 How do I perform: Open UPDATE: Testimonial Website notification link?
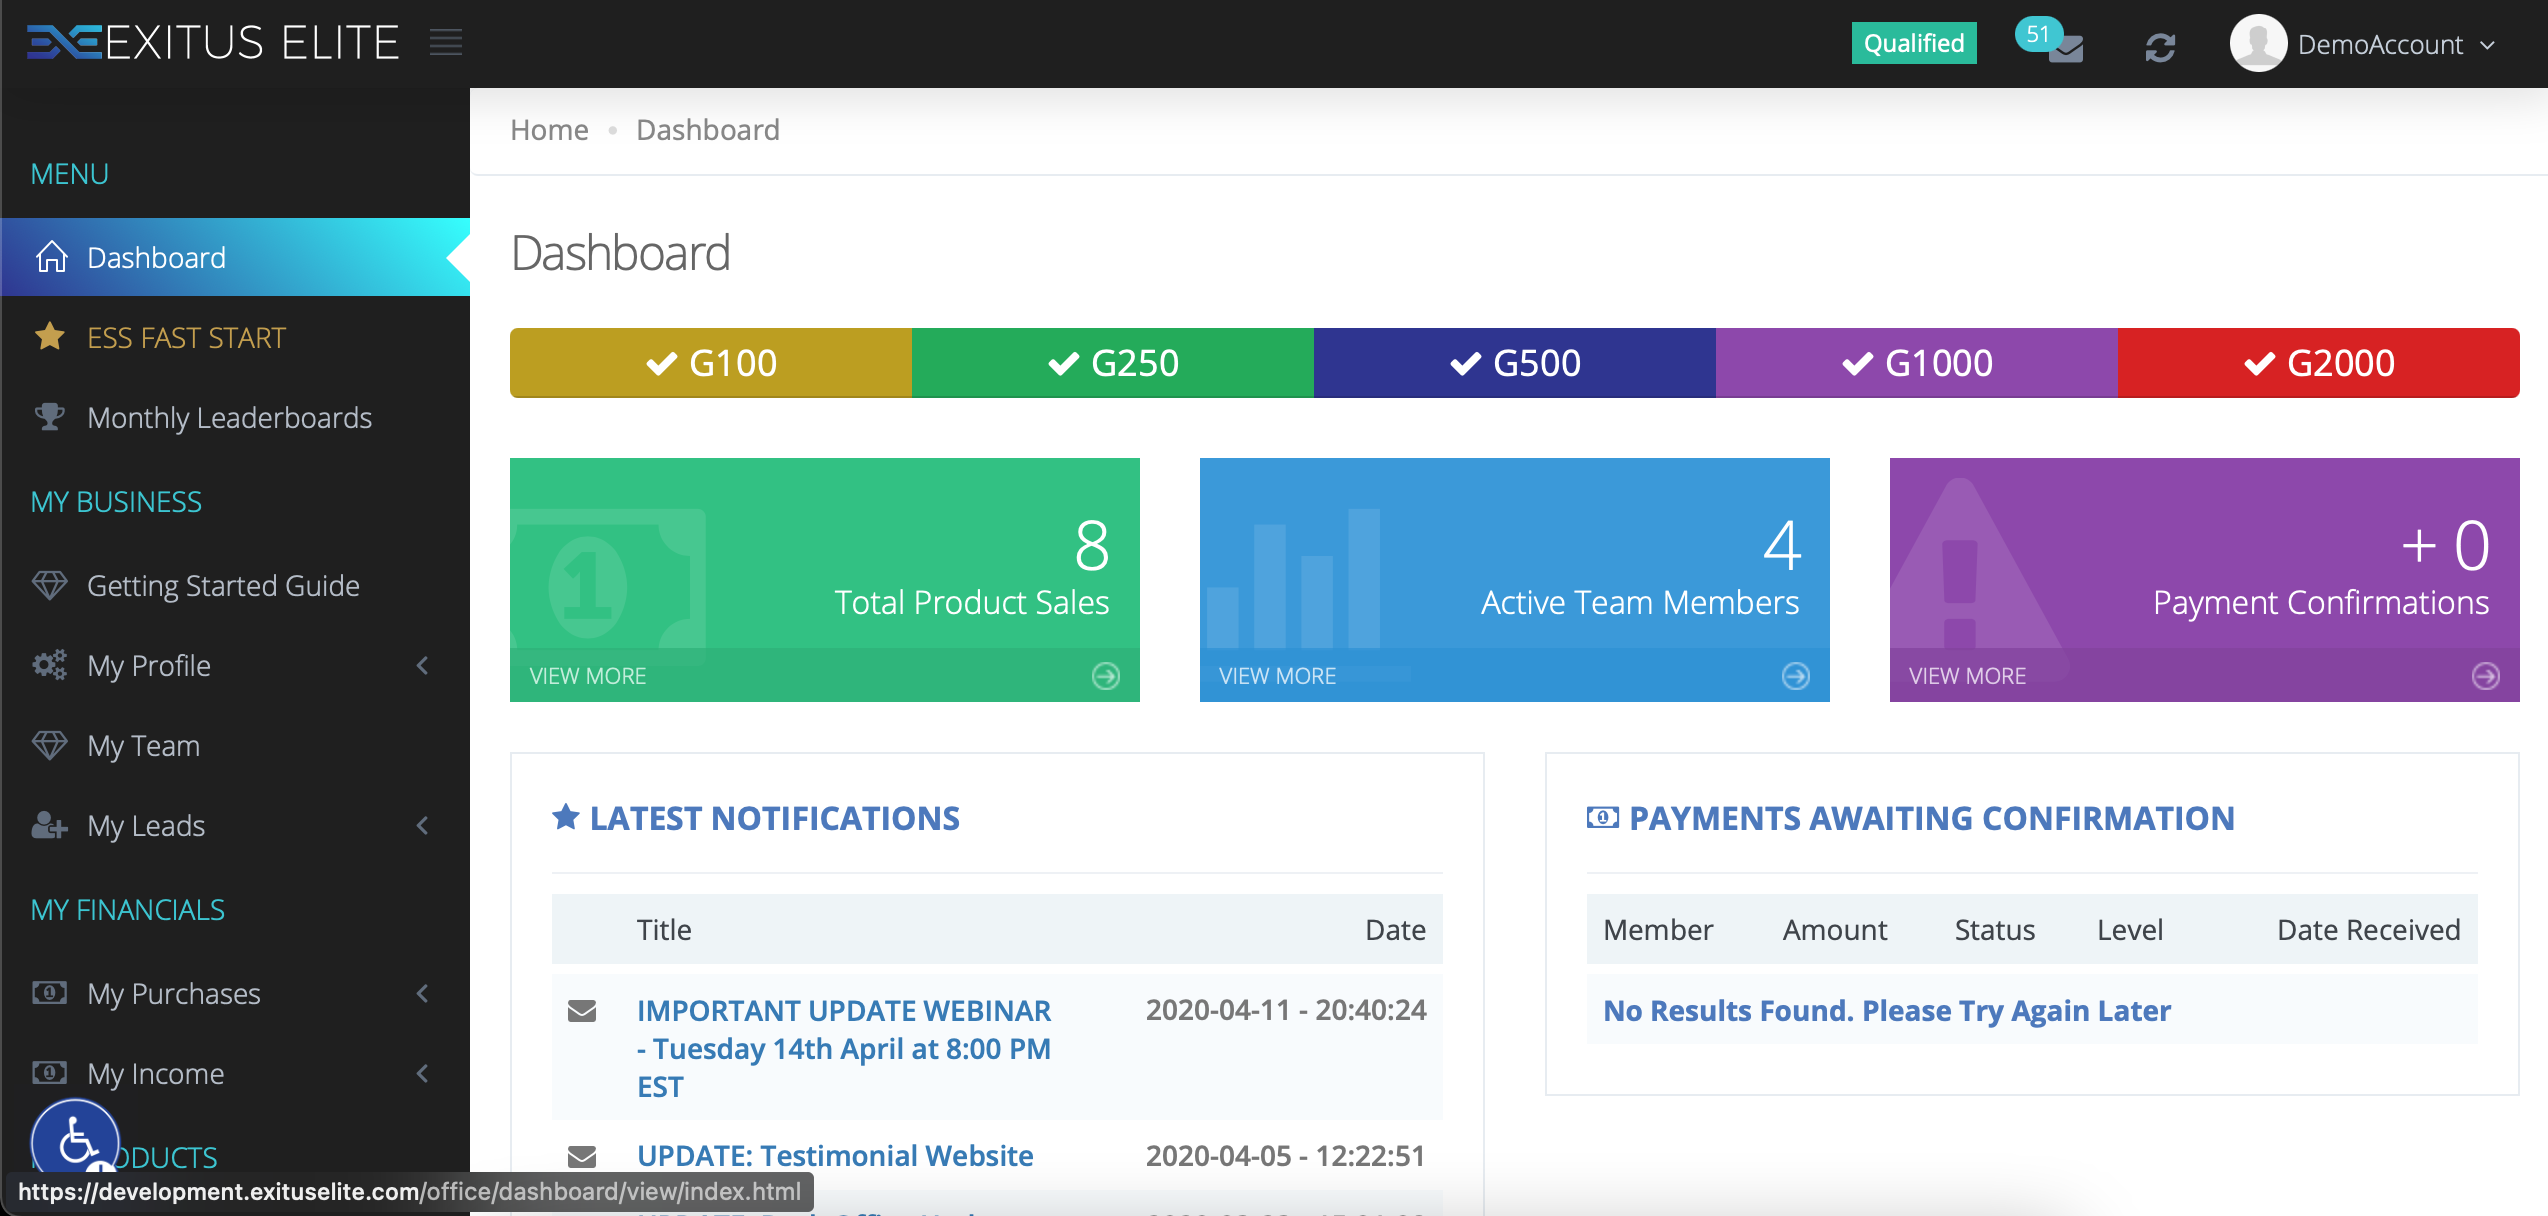[835, 1156]
